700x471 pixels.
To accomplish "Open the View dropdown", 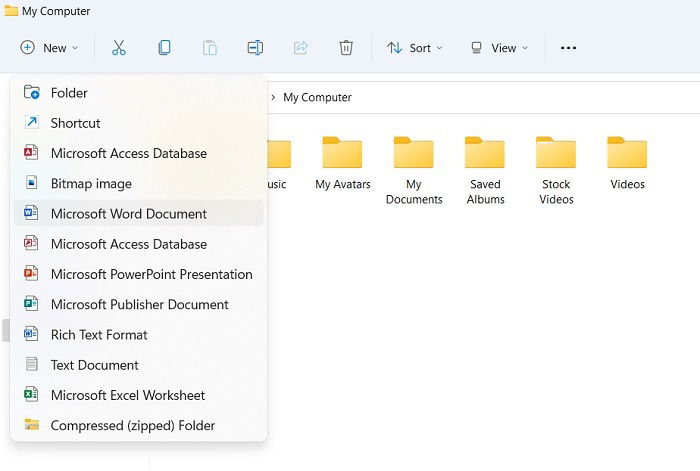I will (500, 48).
